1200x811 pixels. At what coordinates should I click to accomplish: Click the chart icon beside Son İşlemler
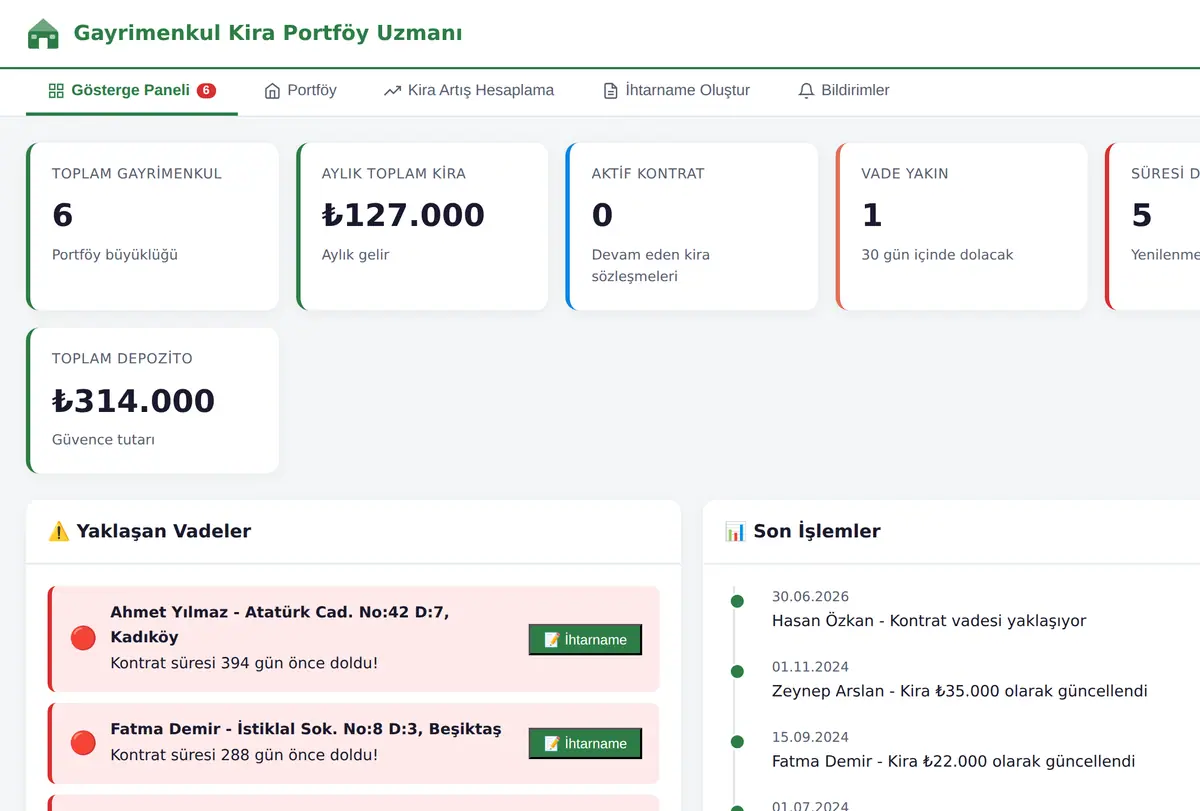(x=735, y=531)
